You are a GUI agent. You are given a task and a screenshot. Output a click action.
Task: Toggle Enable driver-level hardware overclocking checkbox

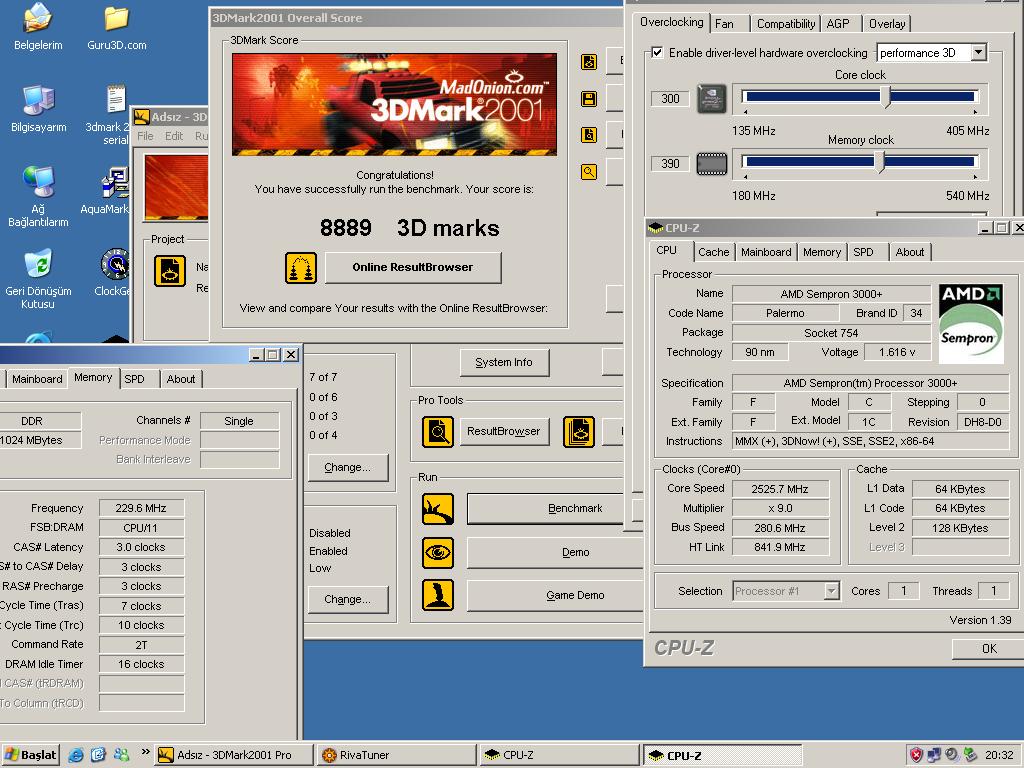click(657, 52)
